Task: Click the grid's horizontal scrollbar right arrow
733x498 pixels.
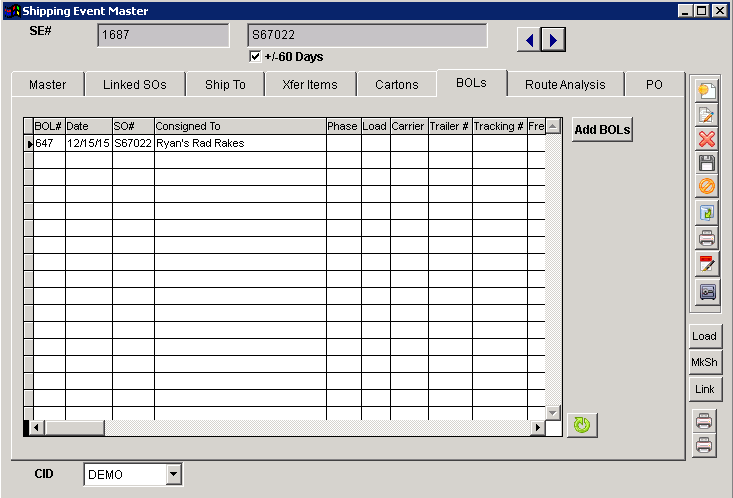Action: click(537, 428)
